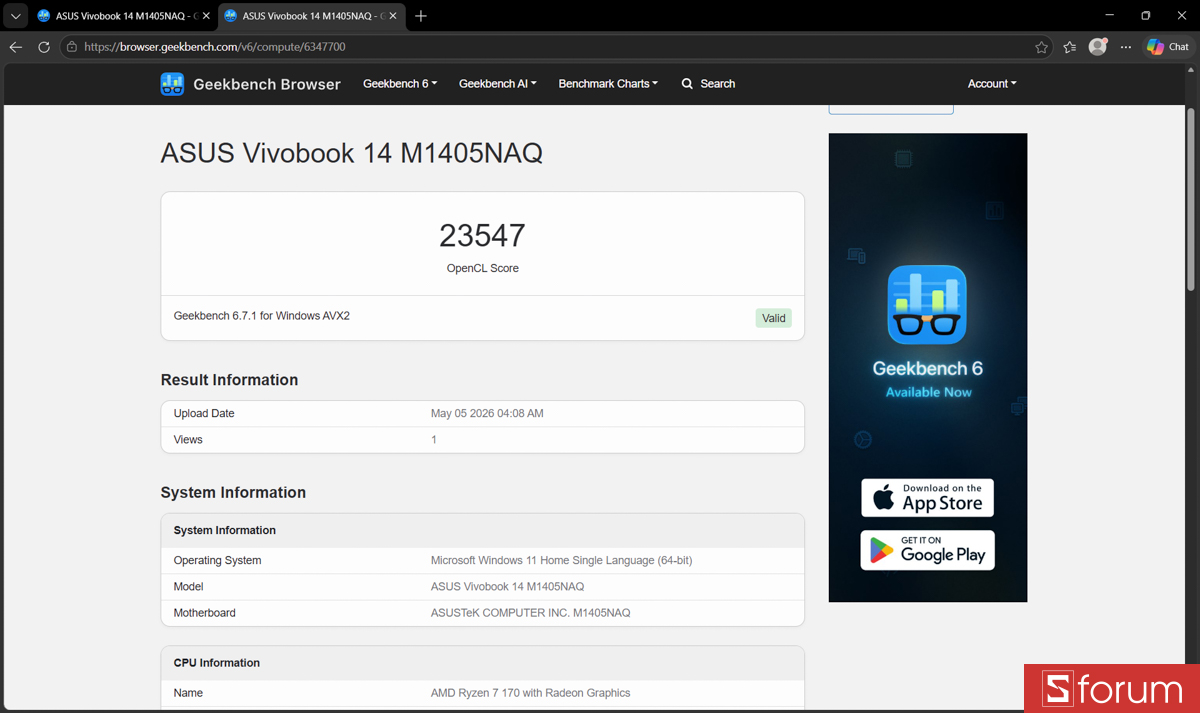
Task: Open the tab list chevron
Action: pos(15,16)
